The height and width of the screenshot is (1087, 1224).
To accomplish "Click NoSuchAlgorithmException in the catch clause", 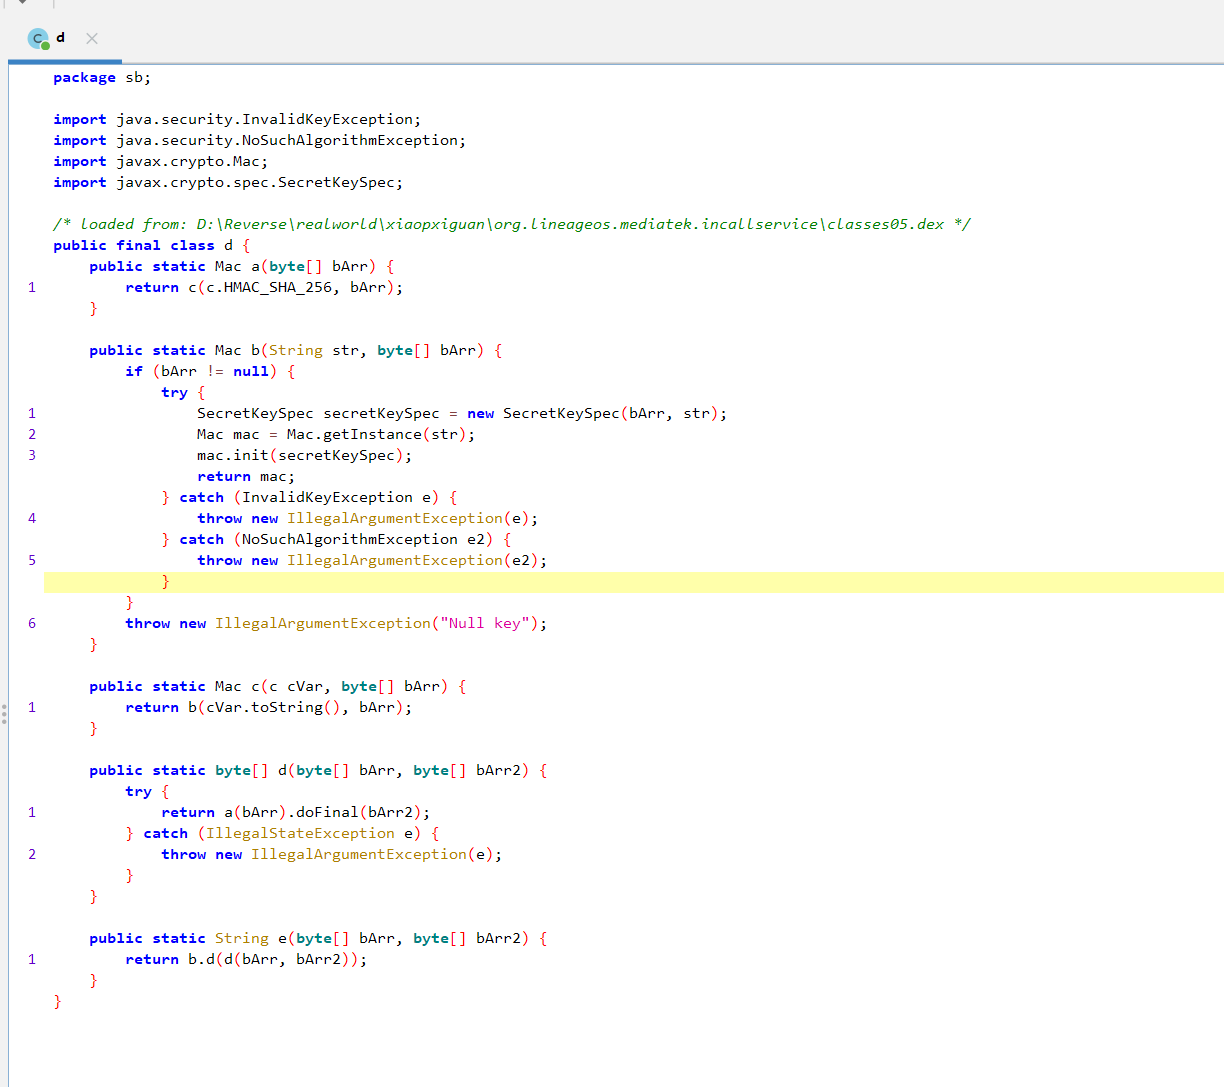I will pyautogui.click(x=349, y=539).
